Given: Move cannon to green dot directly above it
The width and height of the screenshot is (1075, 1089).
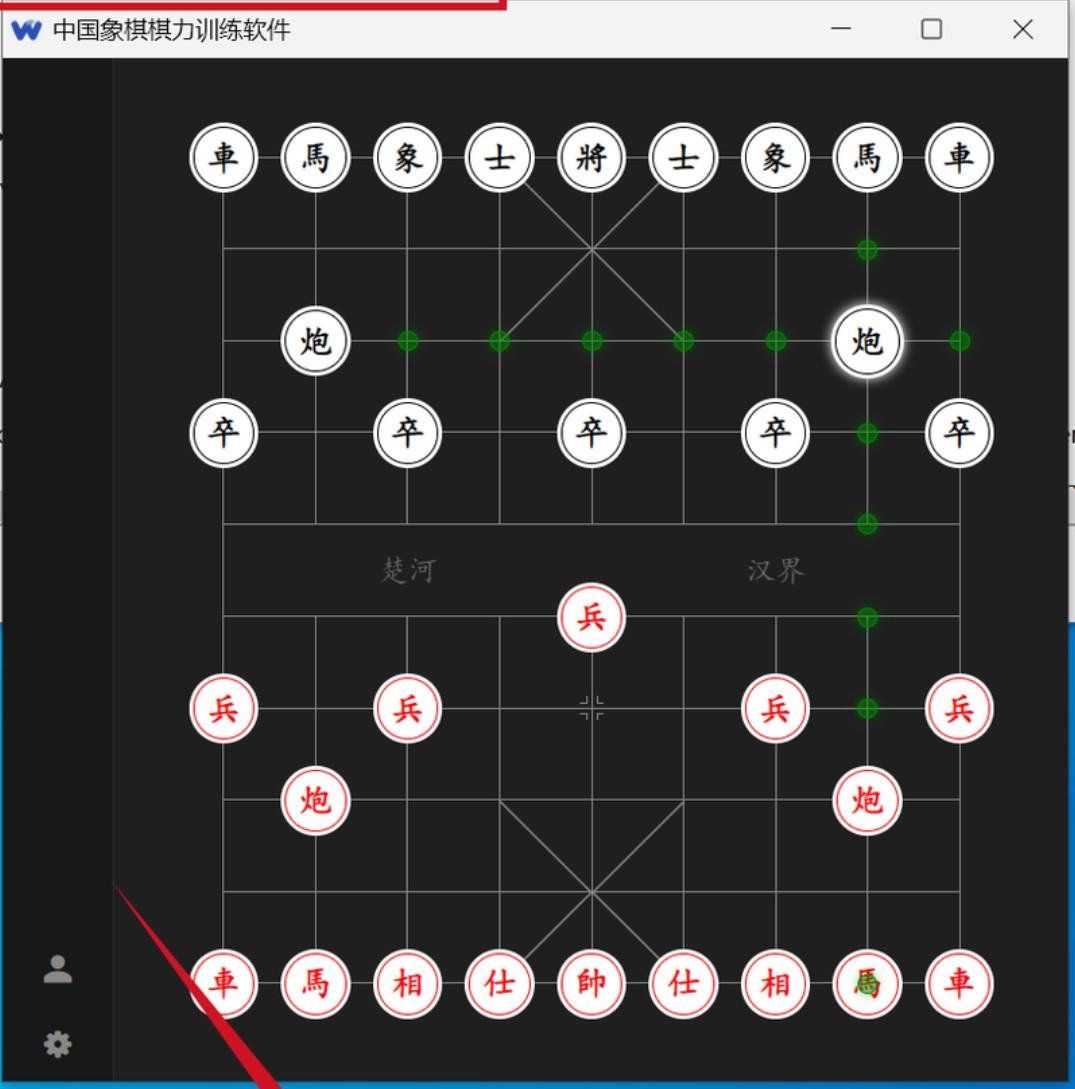Looking at the screenshot, I should tap(867, 249).
